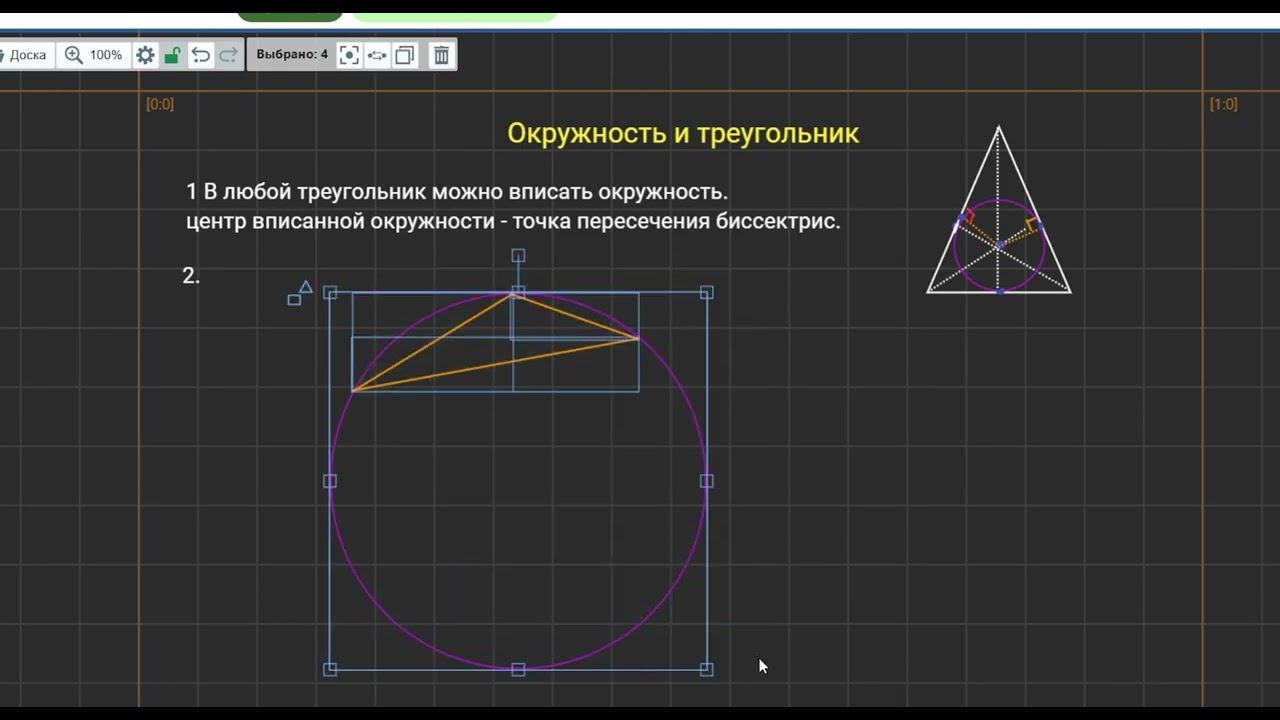Delete selection with the trash icon
The image size is (1280, 720).
click(x=441, y=55)
